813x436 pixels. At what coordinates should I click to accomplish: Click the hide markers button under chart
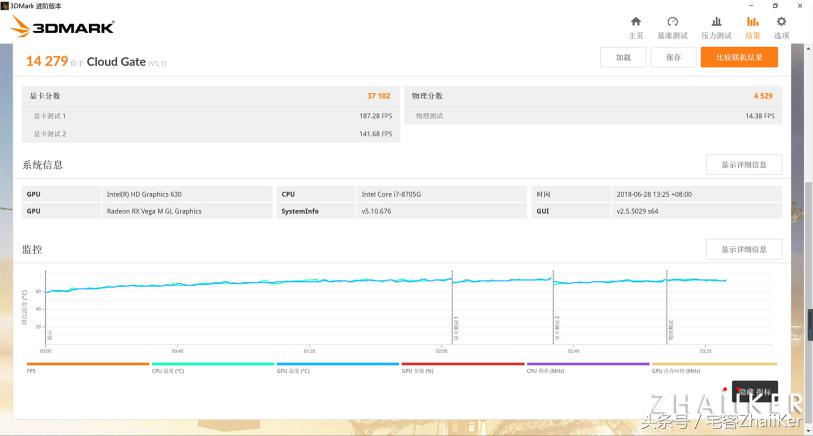pos(754,392)
